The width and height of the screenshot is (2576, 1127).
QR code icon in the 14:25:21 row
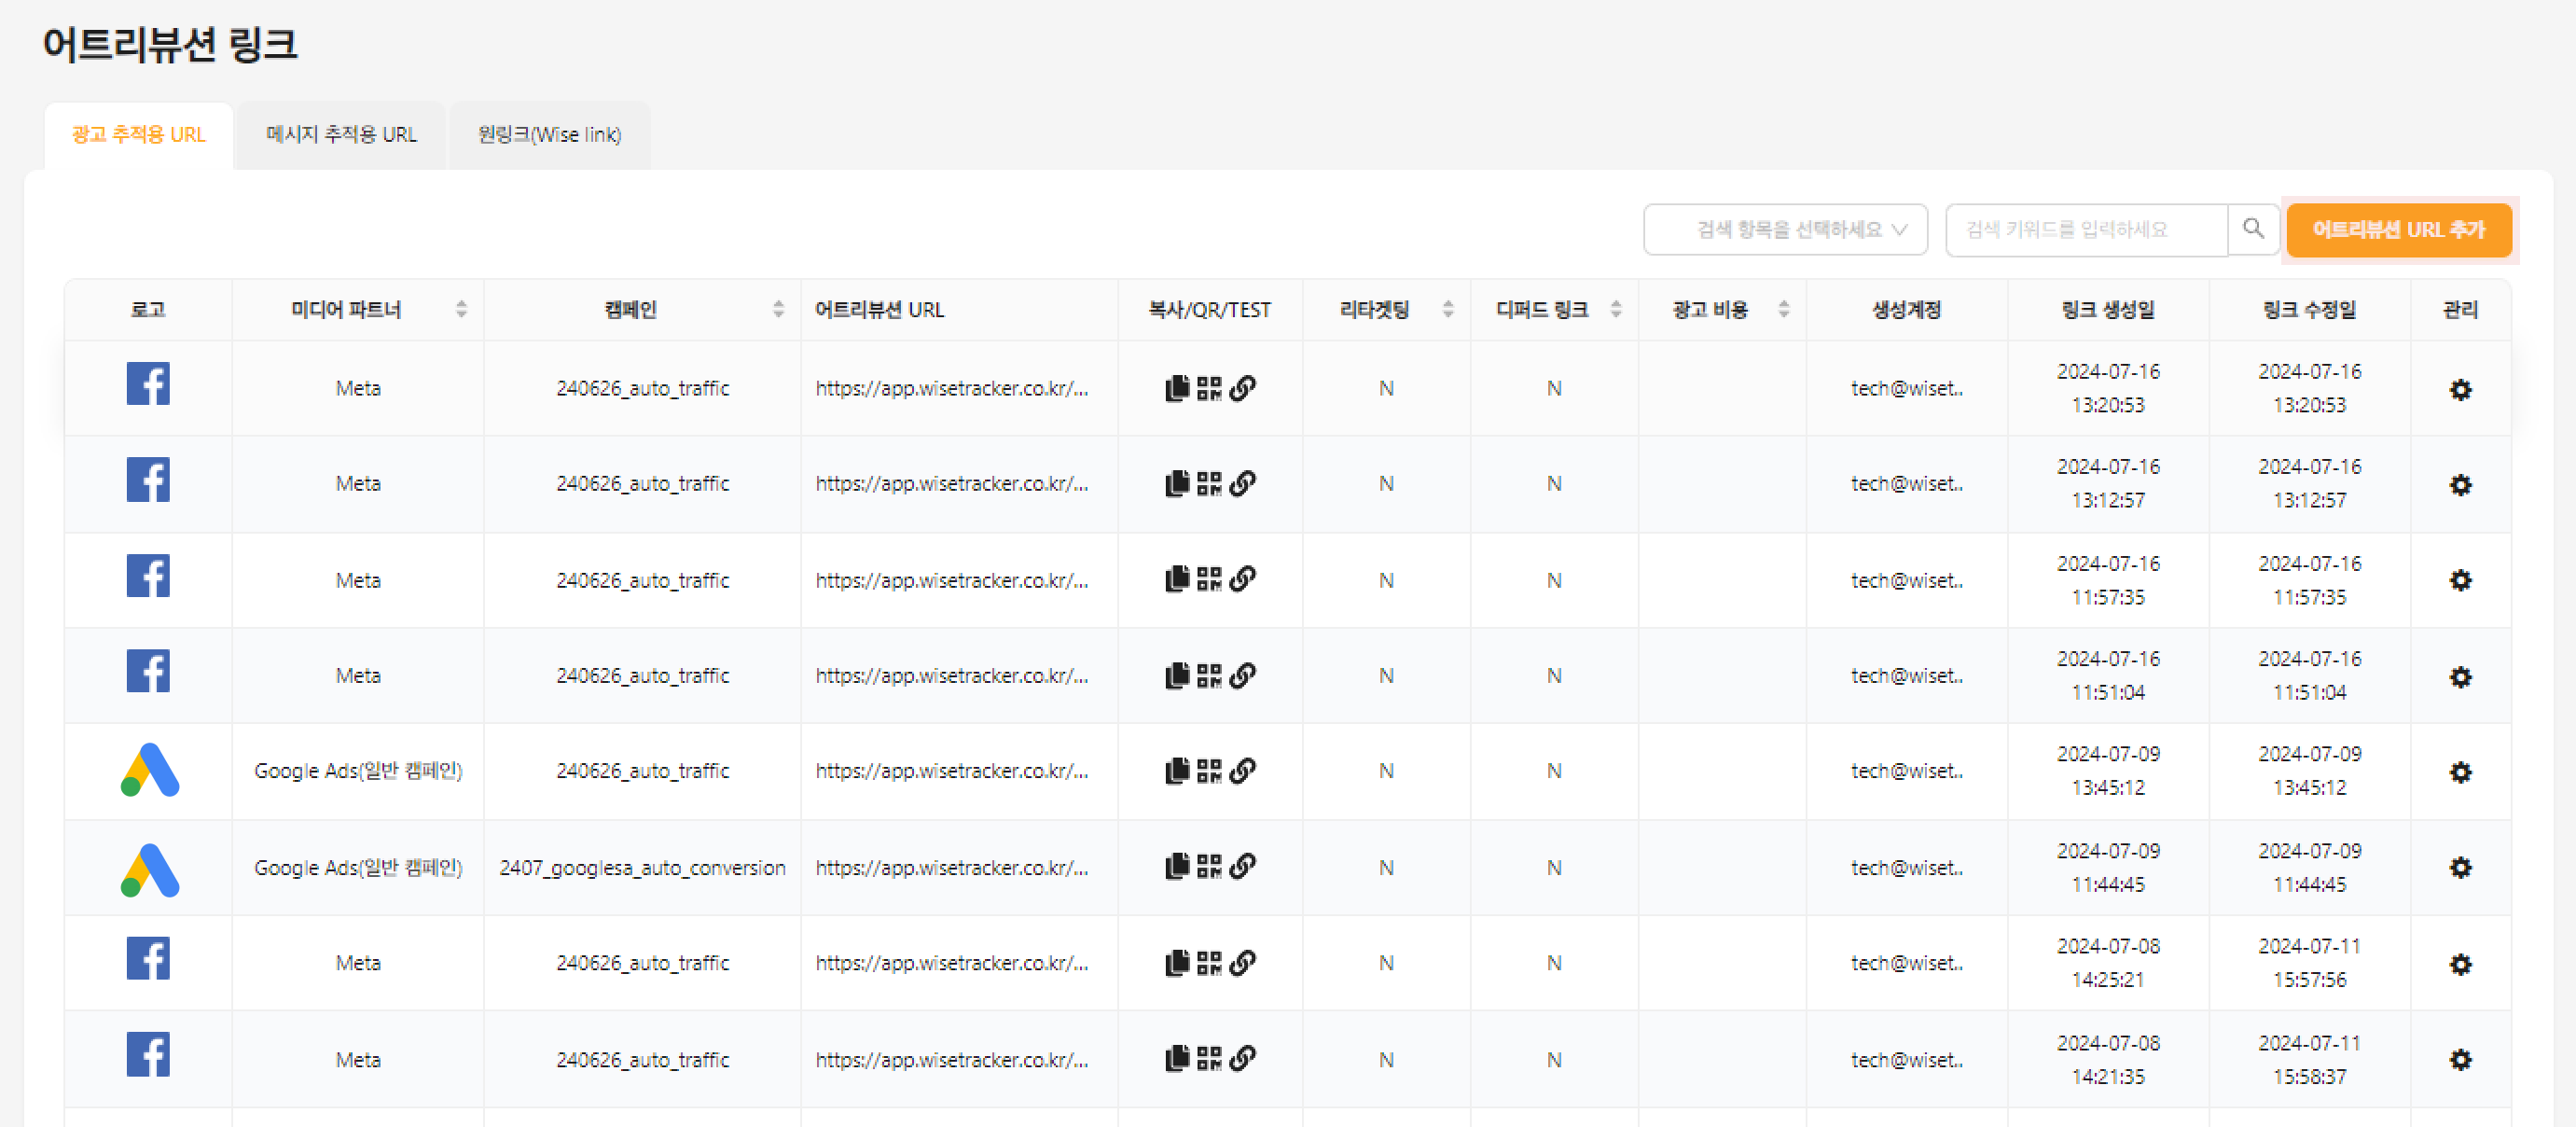click(1209, 962)
